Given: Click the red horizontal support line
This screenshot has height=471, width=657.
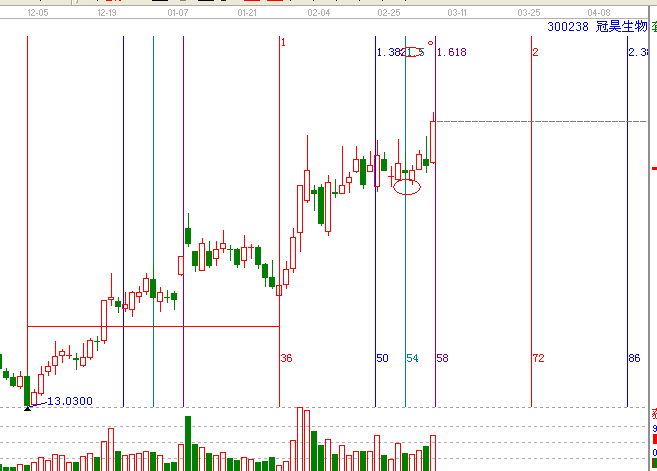Looking at the screenshot, I should pyautogui.click(x=150, y=326).
